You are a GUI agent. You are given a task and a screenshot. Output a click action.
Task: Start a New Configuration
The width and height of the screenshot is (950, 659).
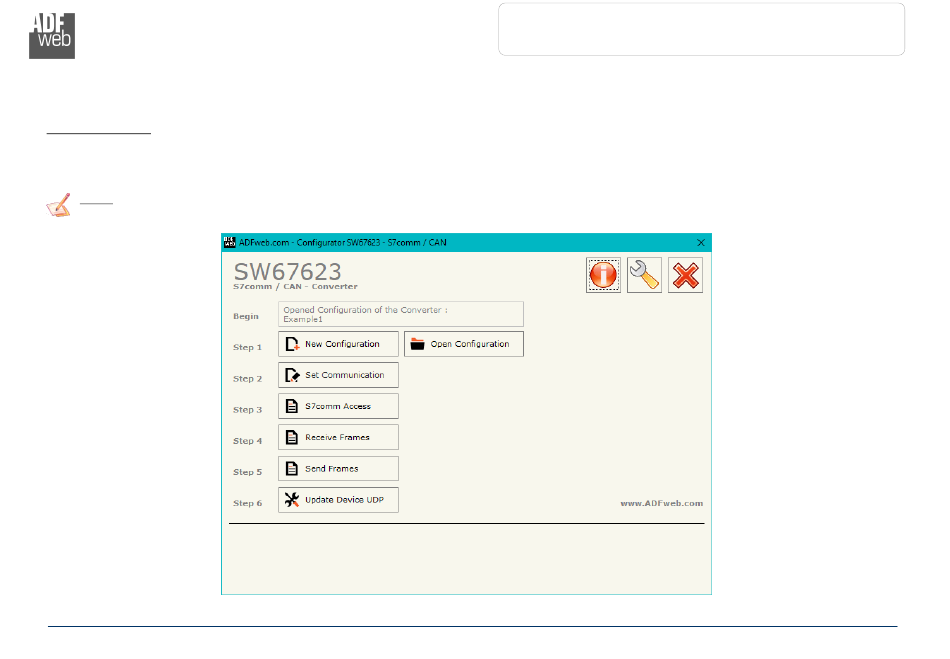coord(338,344)
